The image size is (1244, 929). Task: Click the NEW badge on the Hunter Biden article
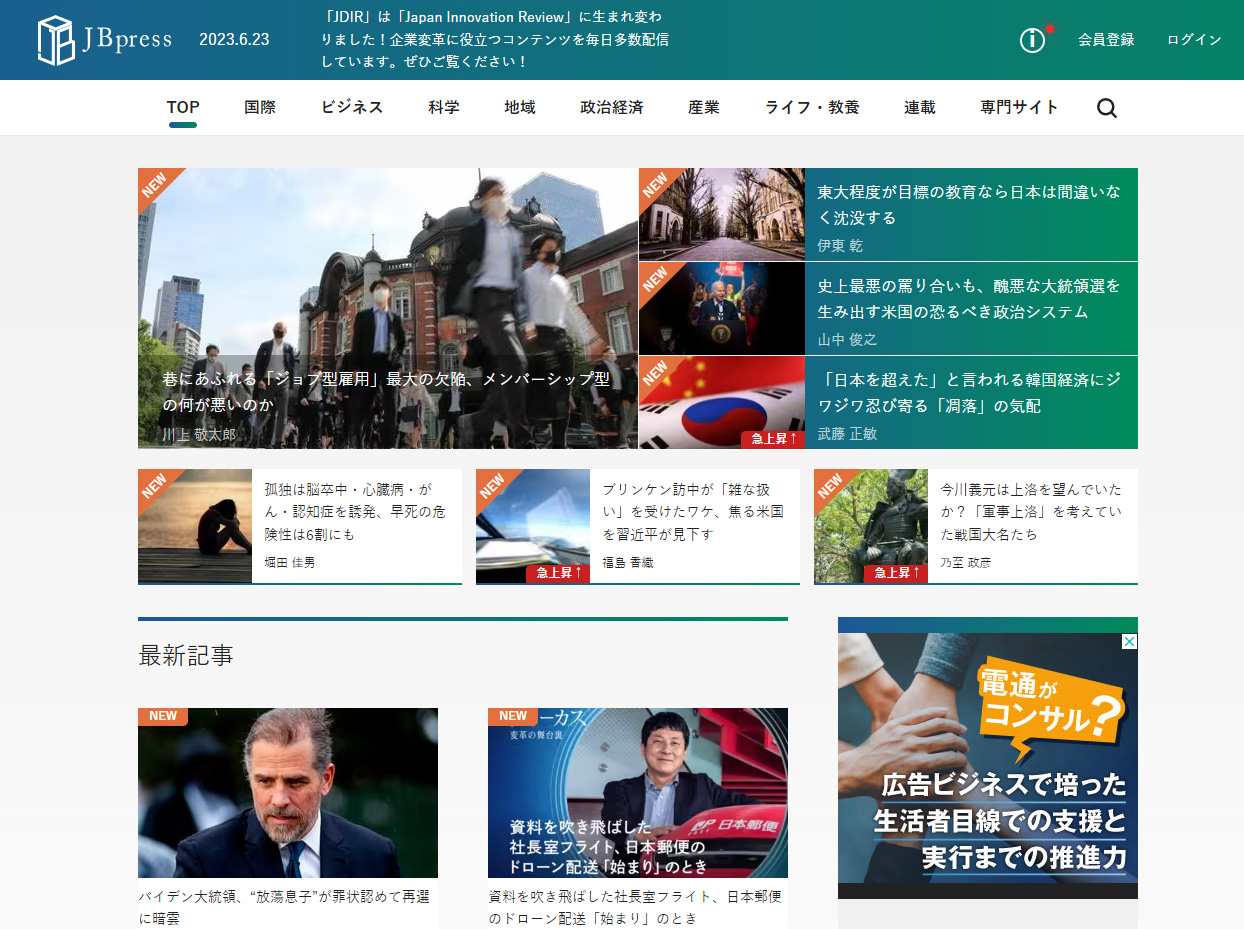click(162, 715)
